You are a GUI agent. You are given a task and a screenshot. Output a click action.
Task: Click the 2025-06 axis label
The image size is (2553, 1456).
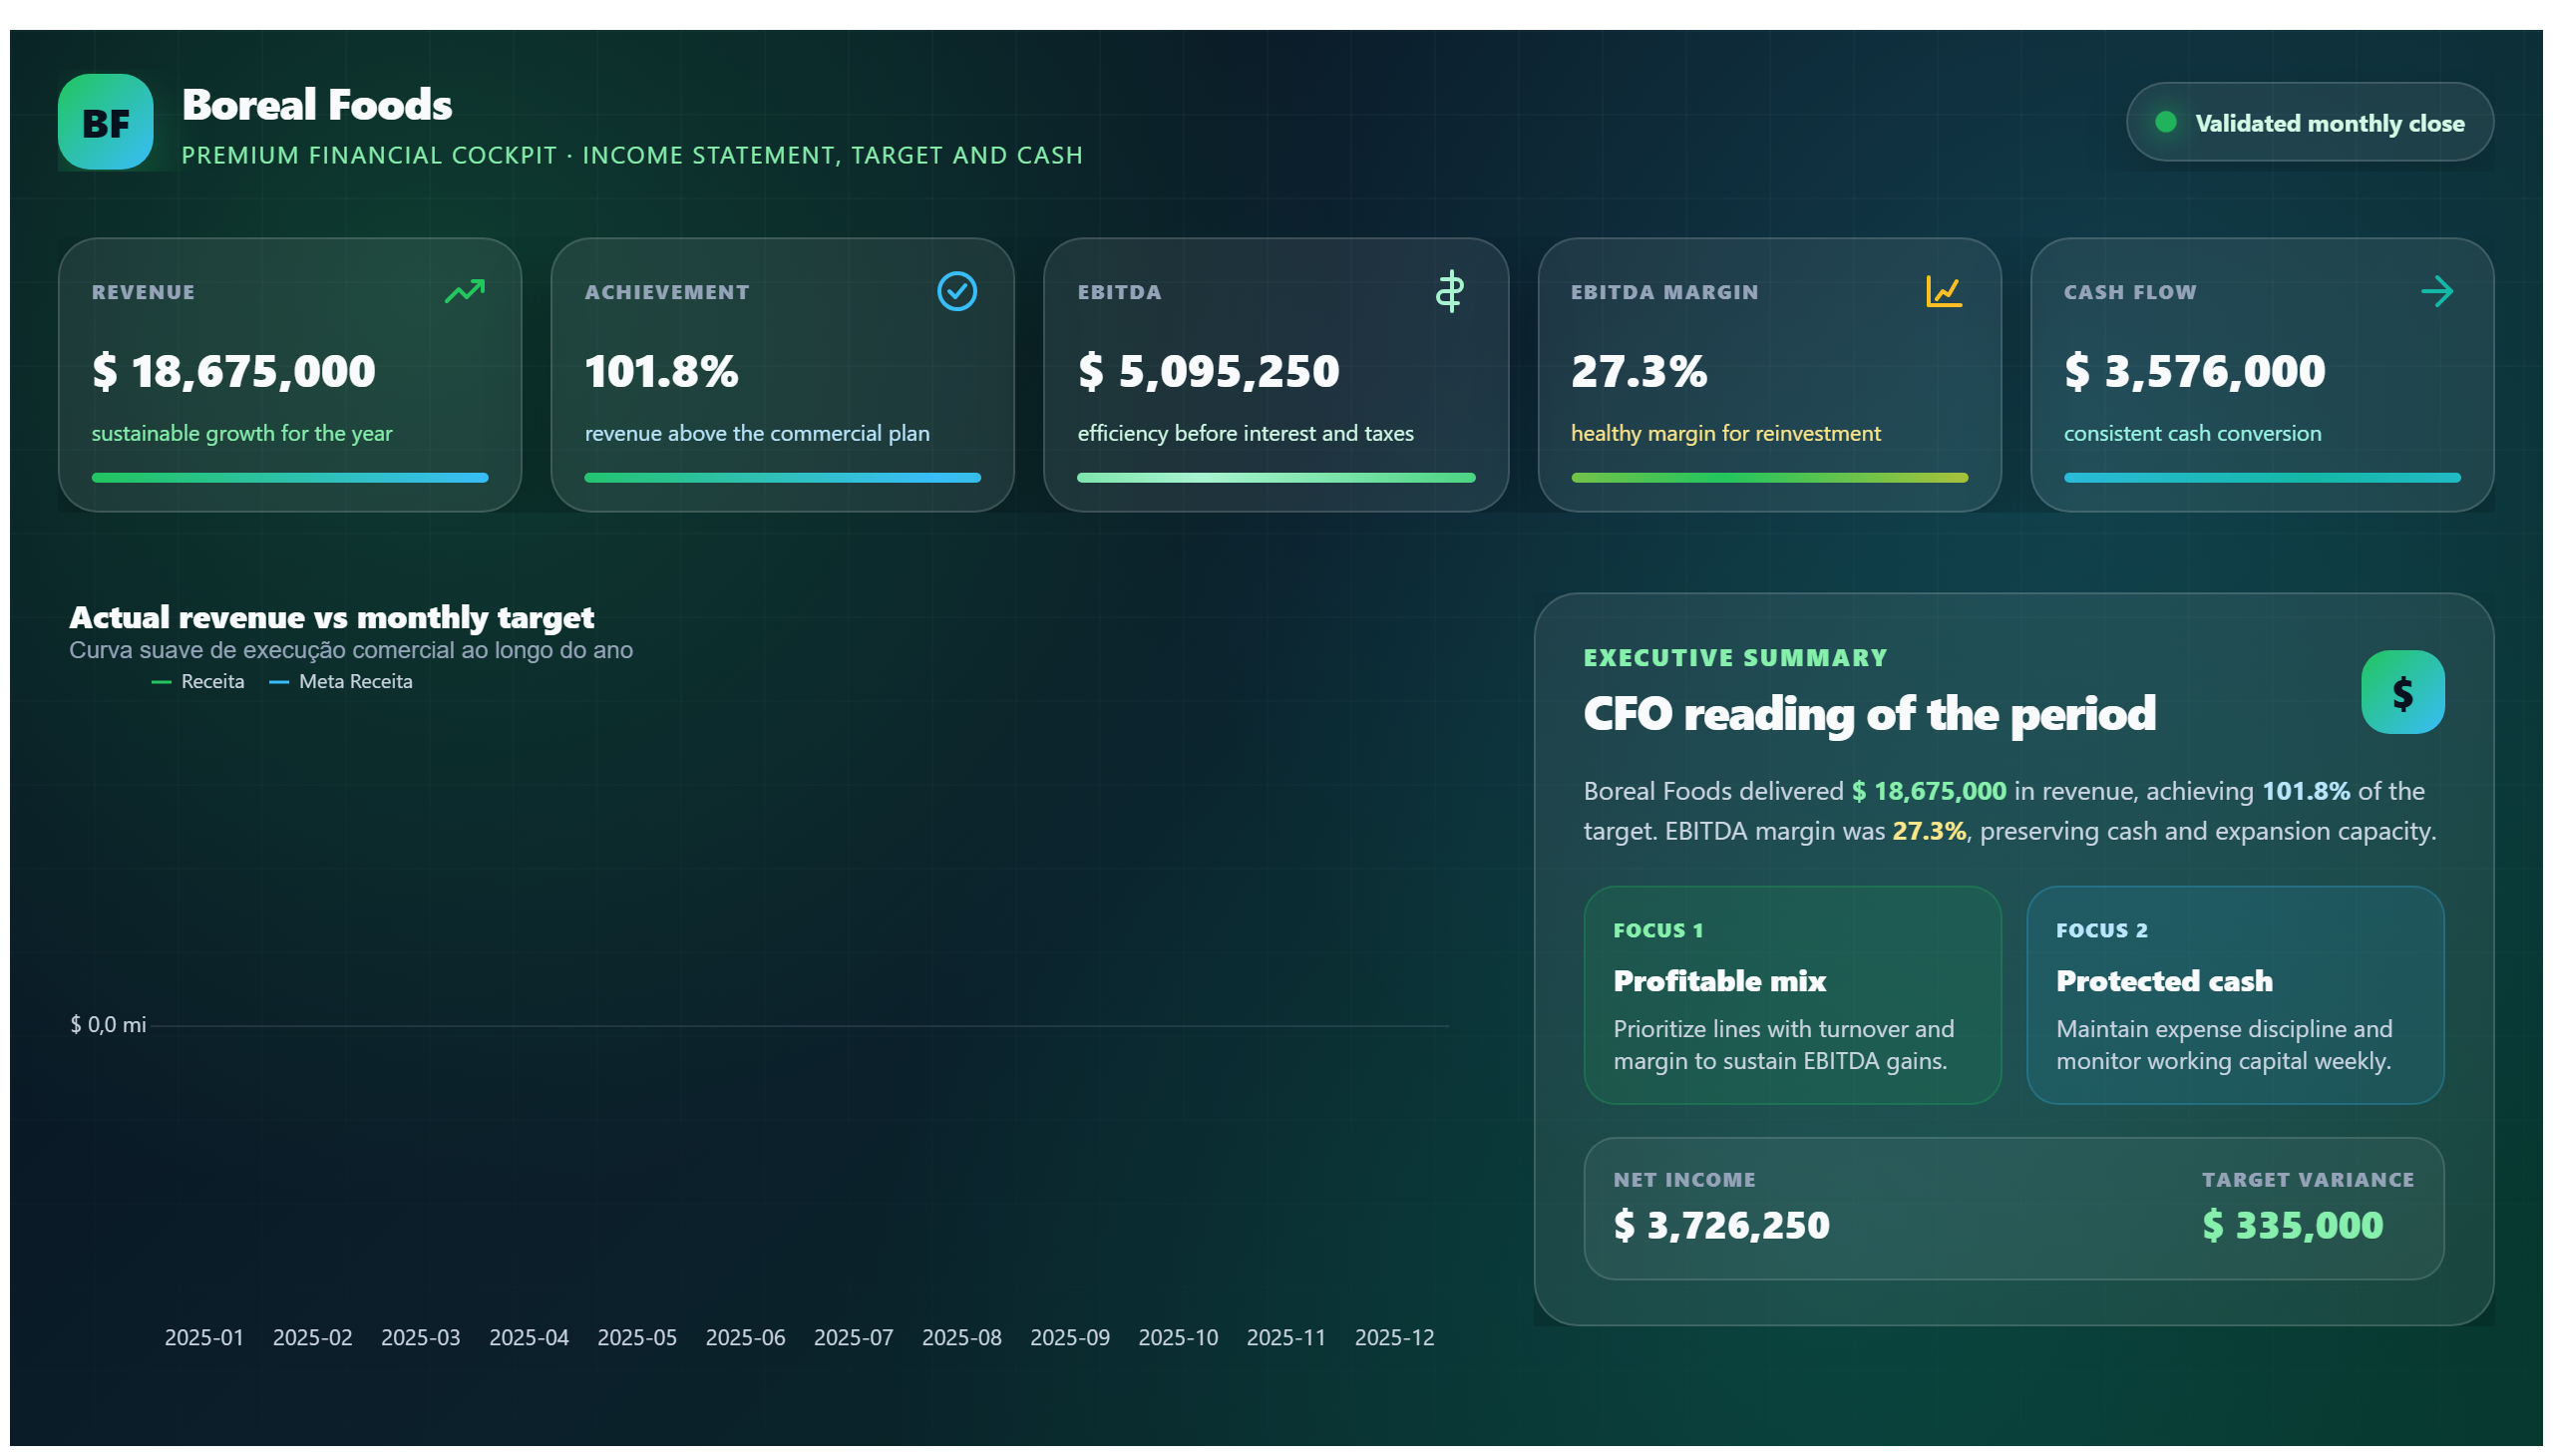tap(745, 1337)
